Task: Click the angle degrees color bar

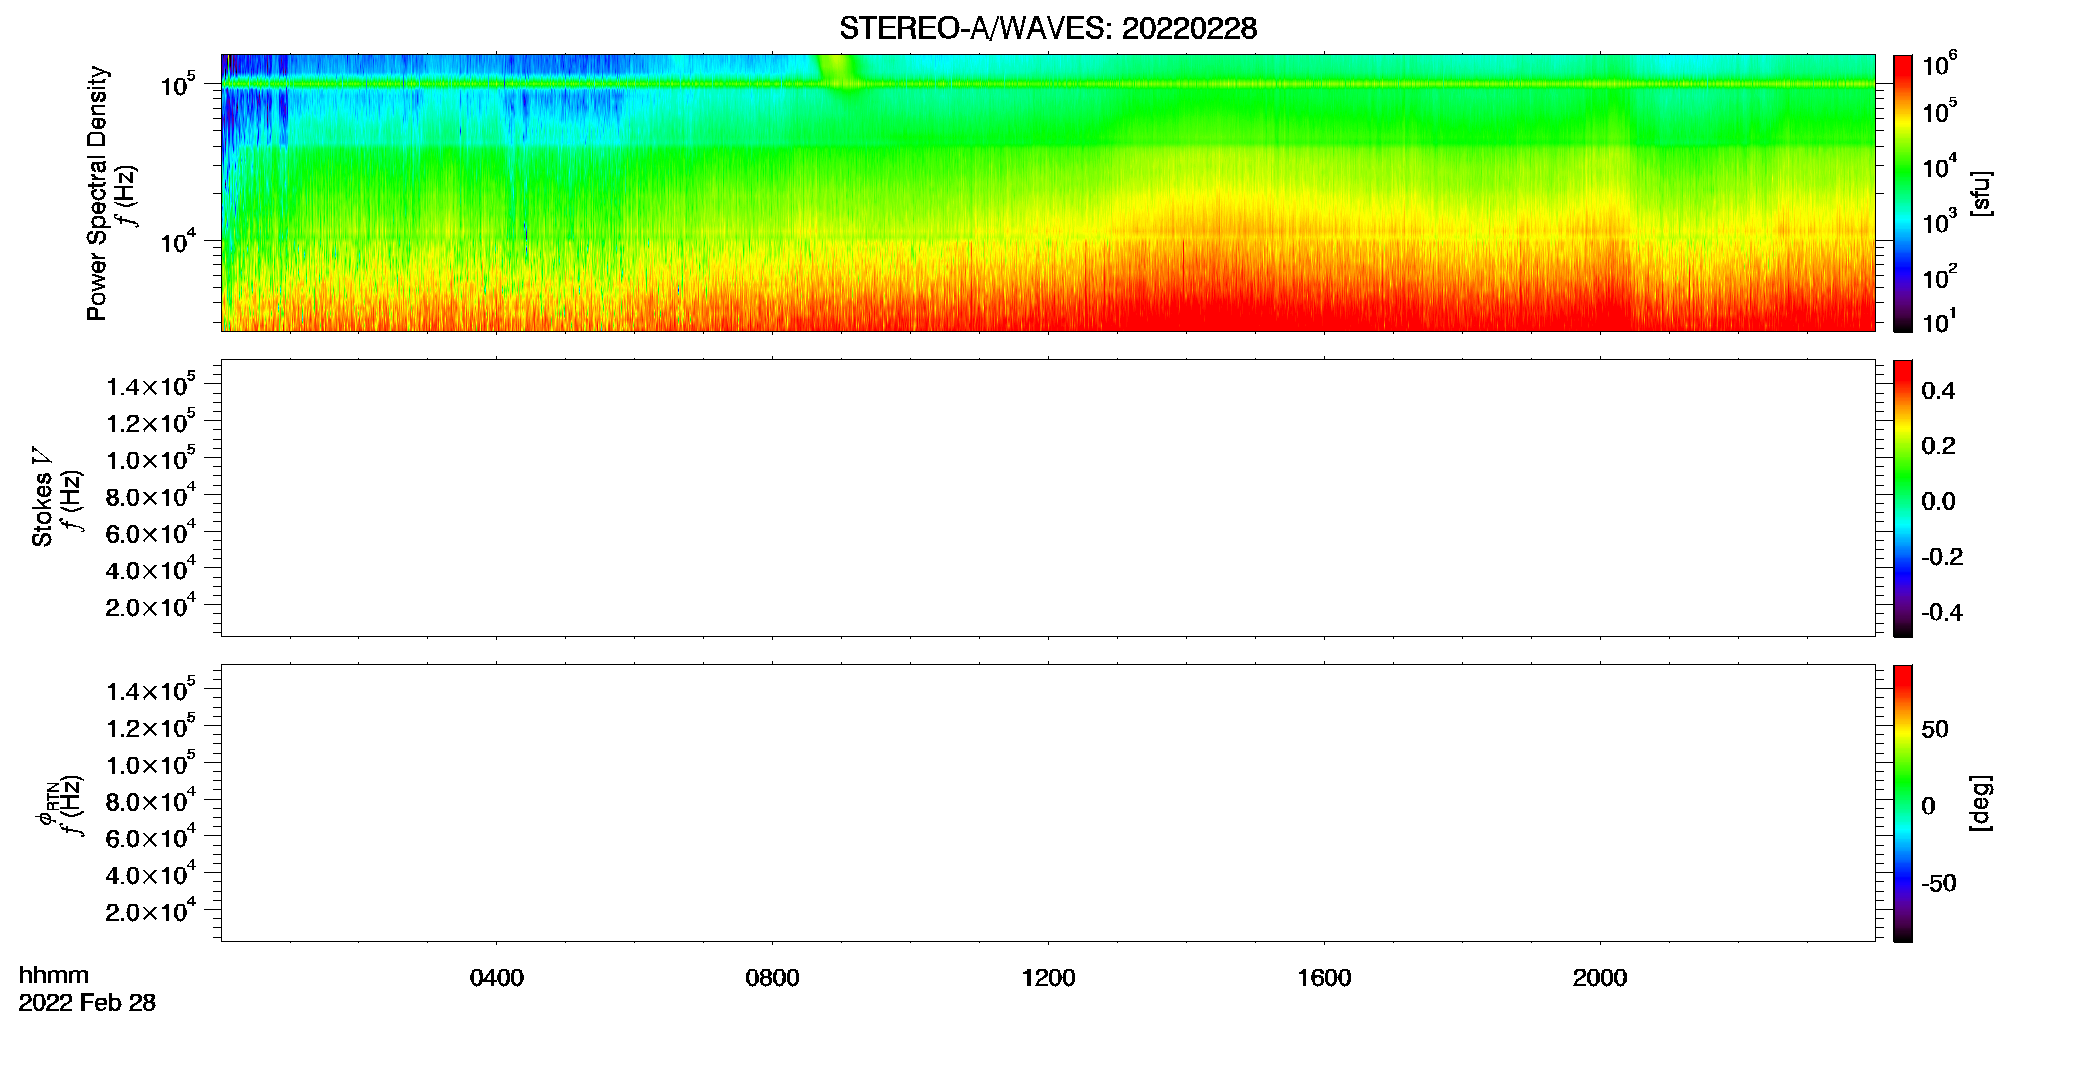Action: (1902, 803)
